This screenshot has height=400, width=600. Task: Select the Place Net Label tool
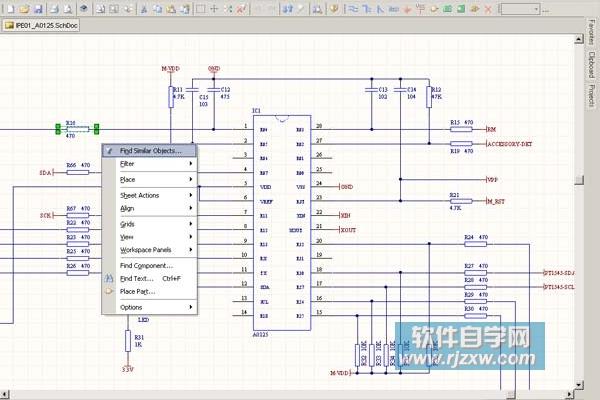tap(393, 8)
